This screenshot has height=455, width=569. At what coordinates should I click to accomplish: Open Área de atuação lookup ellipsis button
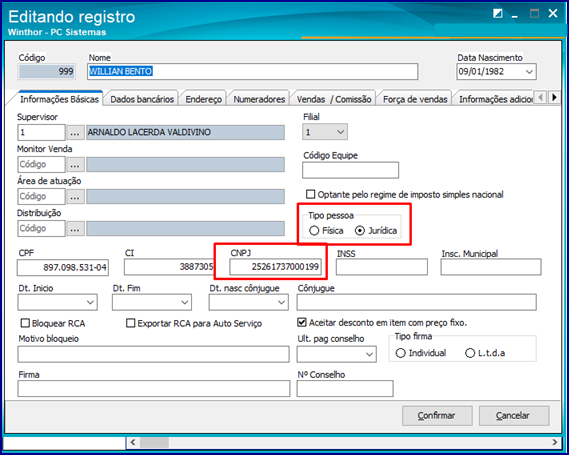coord(75,197)
